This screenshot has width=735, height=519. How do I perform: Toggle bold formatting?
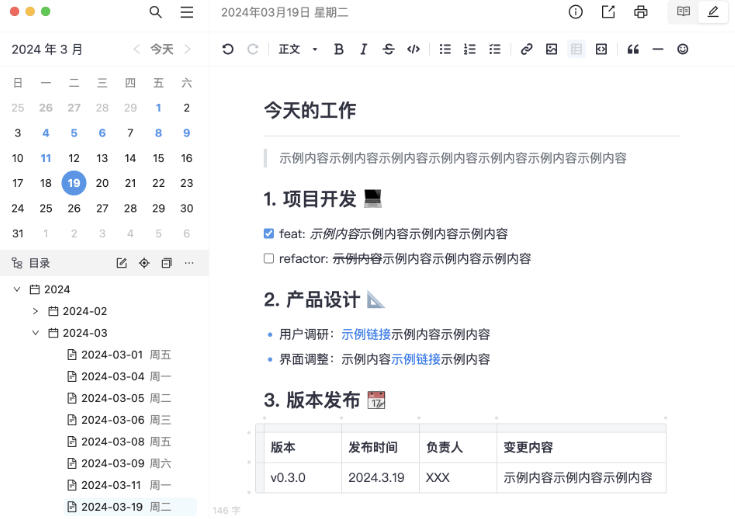[338, 49]
